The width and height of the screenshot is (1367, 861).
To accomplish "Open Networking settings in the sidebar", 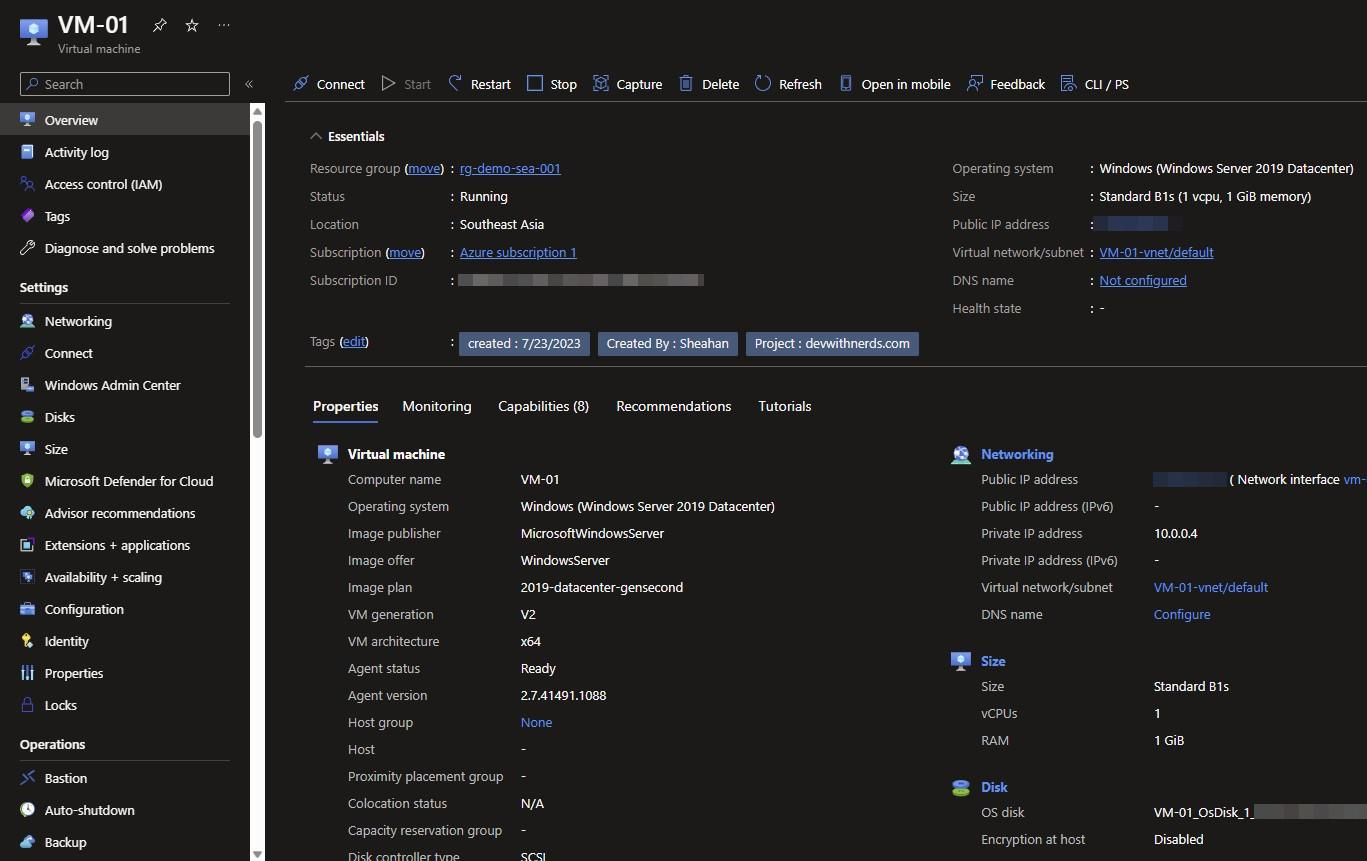I will (78, 321).
